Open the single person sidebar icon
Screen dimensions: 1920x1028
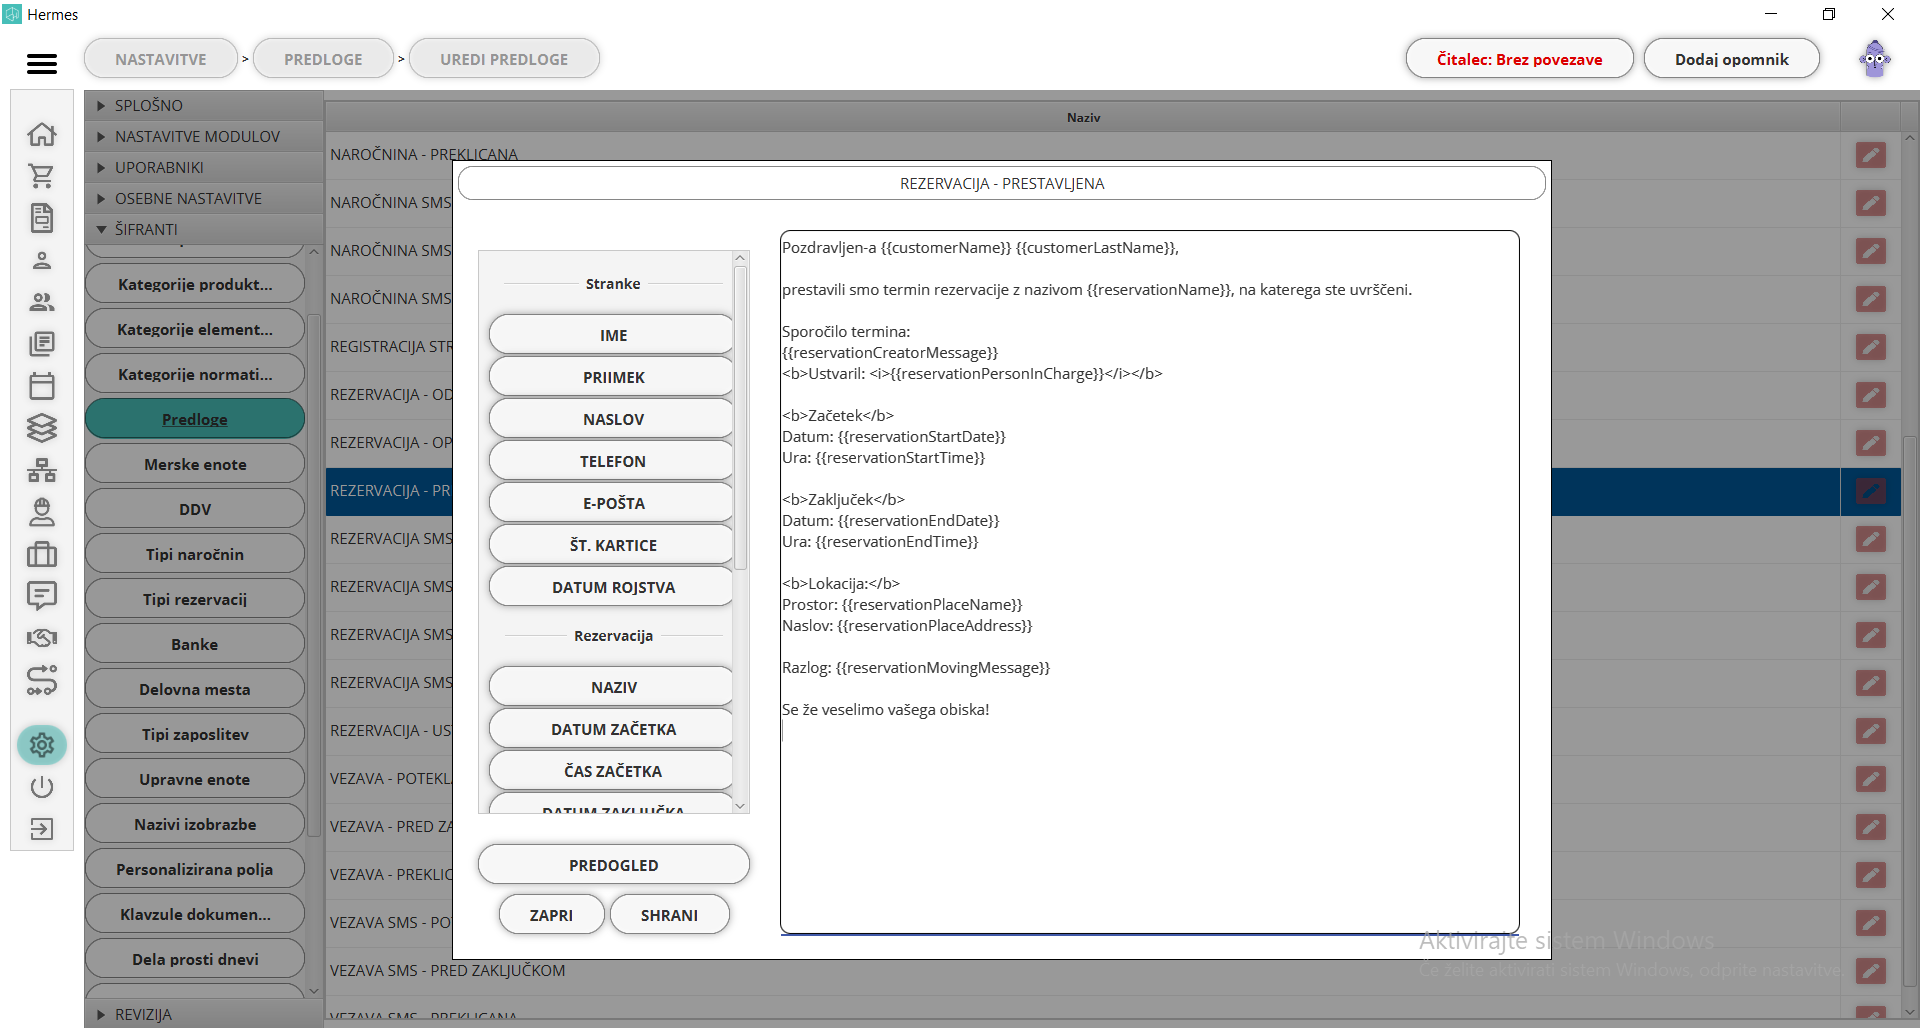click(42, 260)
